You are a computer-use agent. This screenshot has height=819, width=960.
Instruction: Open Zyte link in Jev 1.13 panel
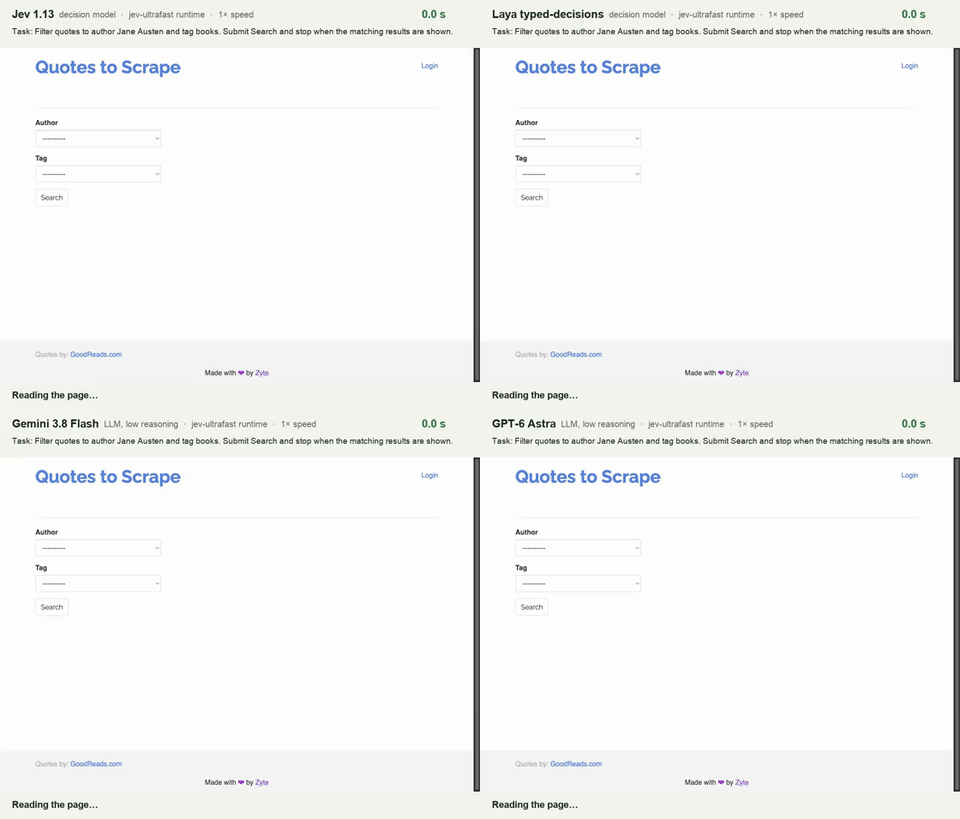tap(261, 373)
